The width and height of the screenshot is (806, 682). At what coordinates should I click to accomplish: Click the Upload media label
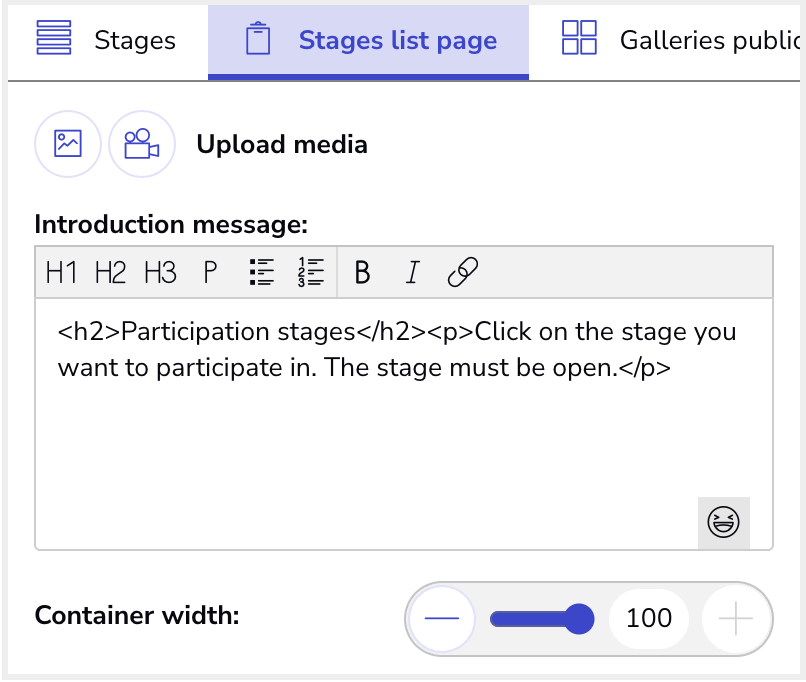point(282,144)
